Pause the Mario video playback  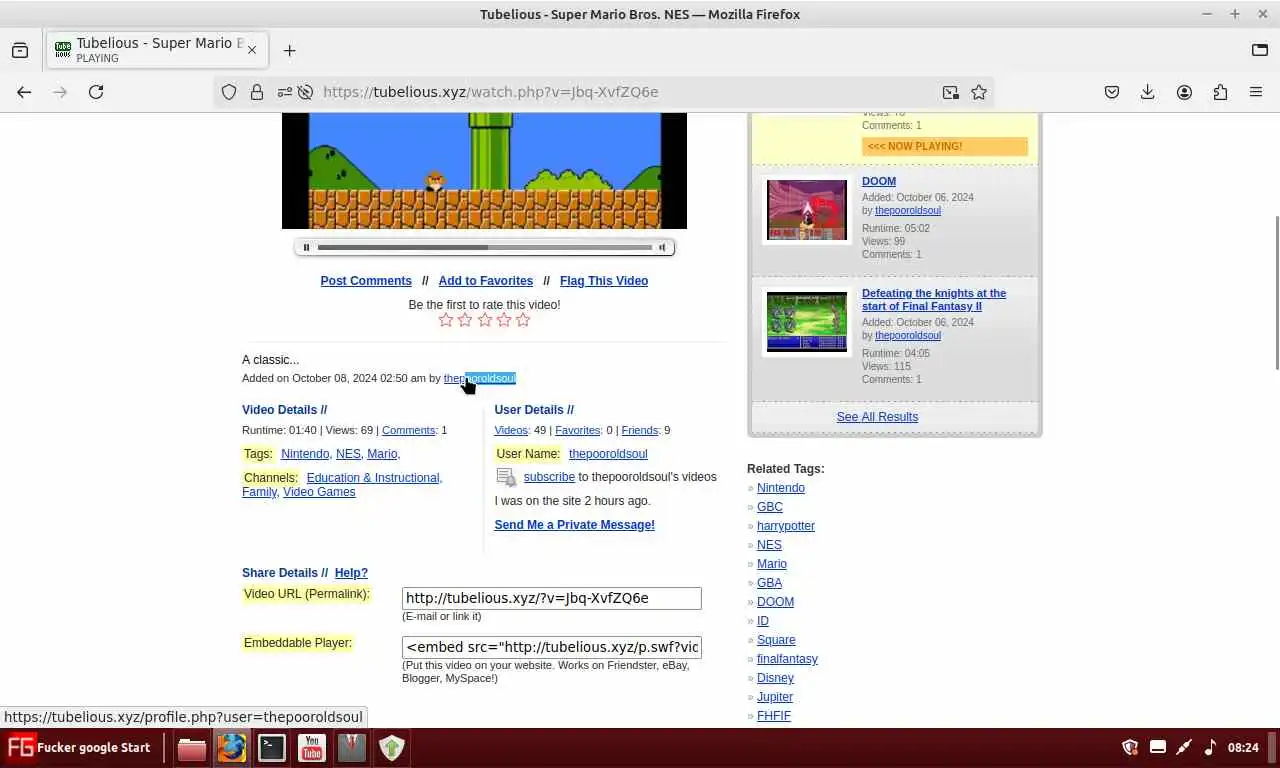tap(306, 247)
